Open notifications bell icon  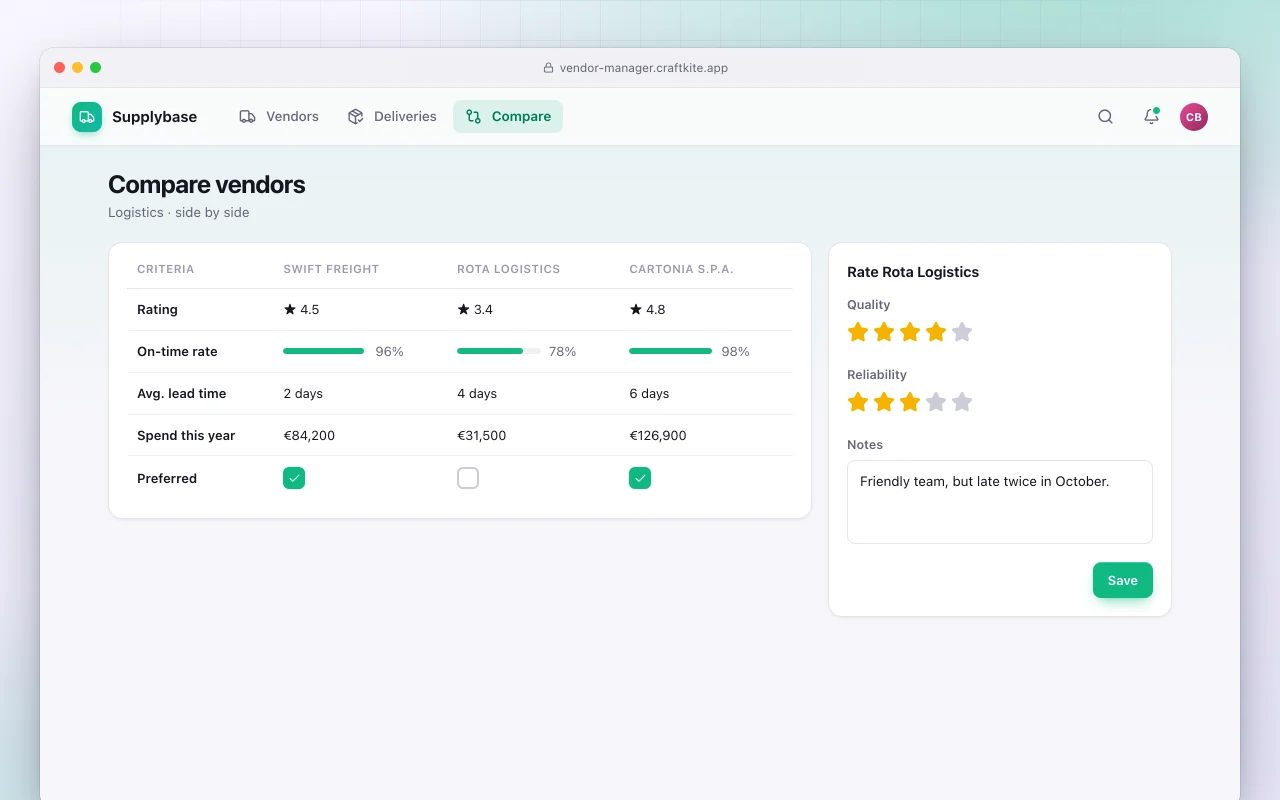tap(1151, 117)
